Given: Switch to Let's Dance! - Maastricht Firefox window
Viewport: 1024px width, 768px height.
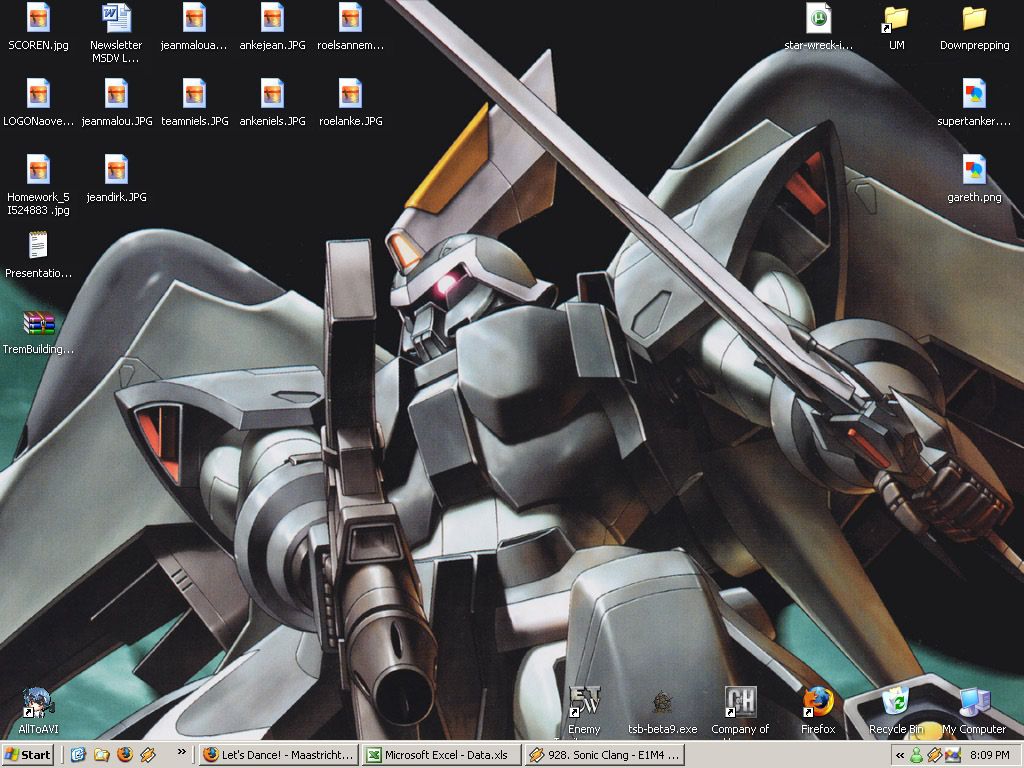Looking at the screenshot, I should pyautogui.click(x=278, y=755).
